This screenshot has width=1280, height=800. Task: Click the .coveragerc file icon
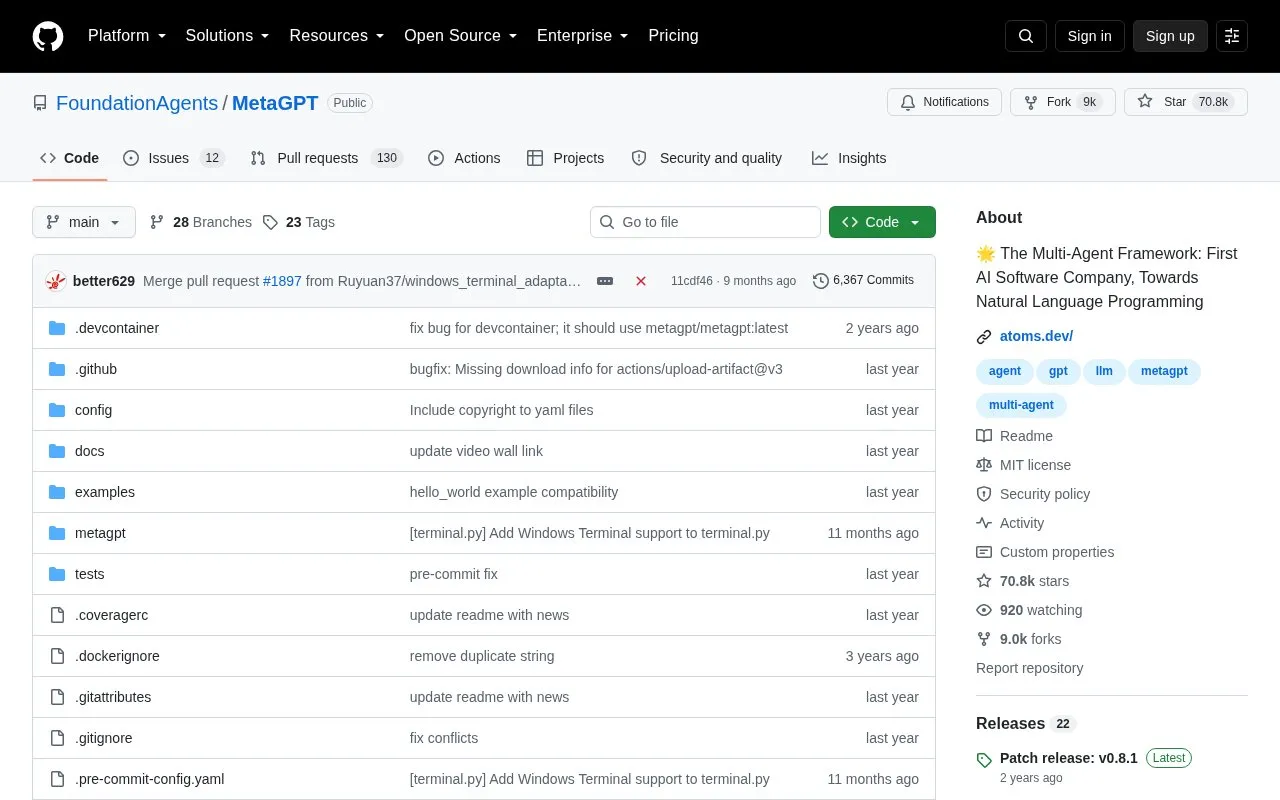pos(57,615)
